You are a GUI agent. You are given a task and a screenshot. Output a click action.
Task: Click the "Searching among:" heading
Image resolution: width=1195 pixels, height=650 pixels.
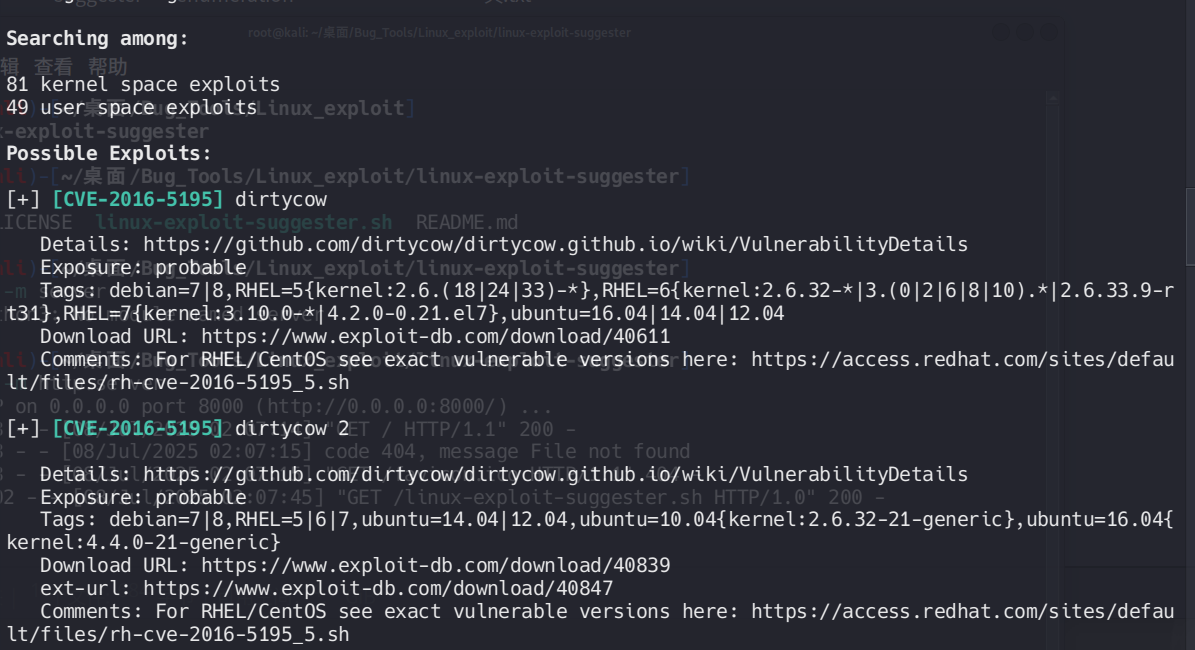97,38
